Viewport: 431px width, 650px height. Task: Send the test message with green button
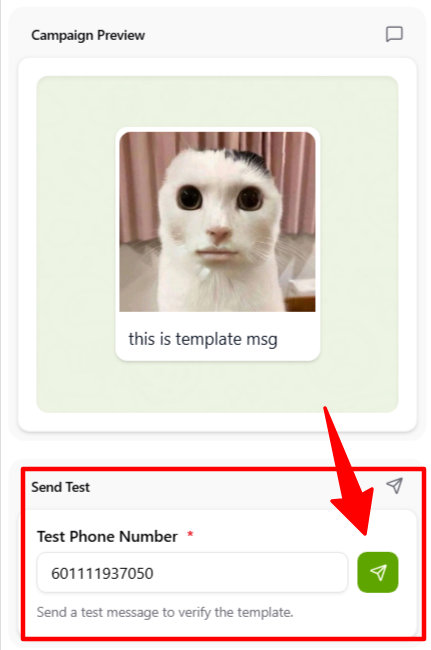point(378,572)
